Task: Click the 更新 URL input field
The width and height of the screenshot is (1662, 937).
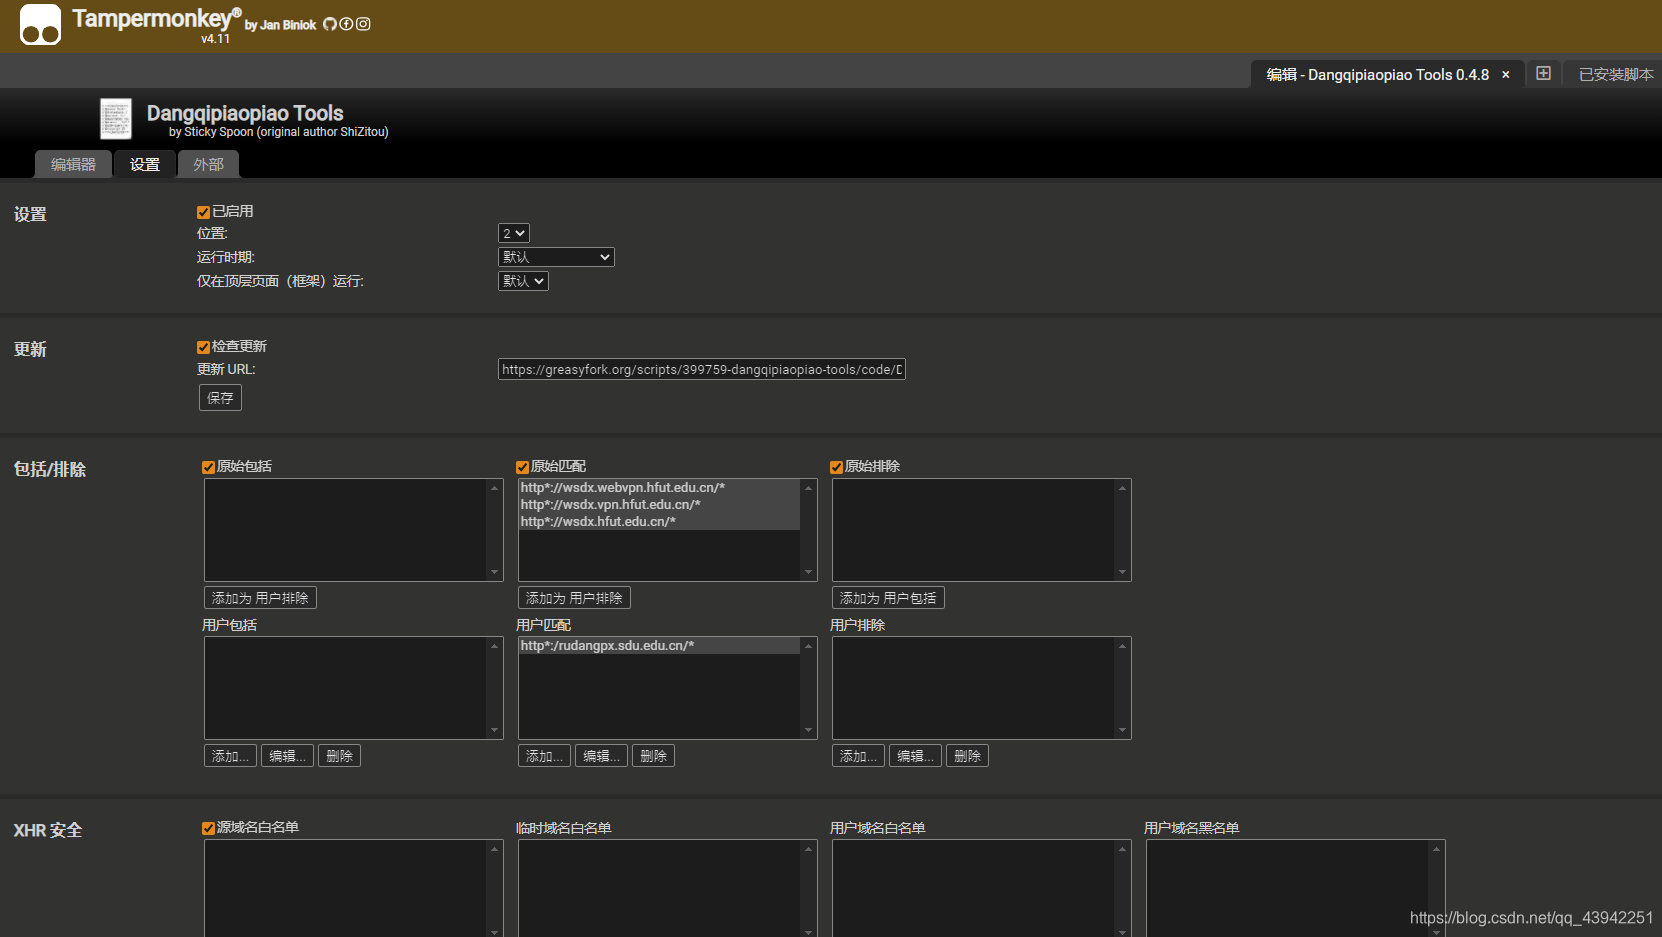Action: (x=702, y=369)
